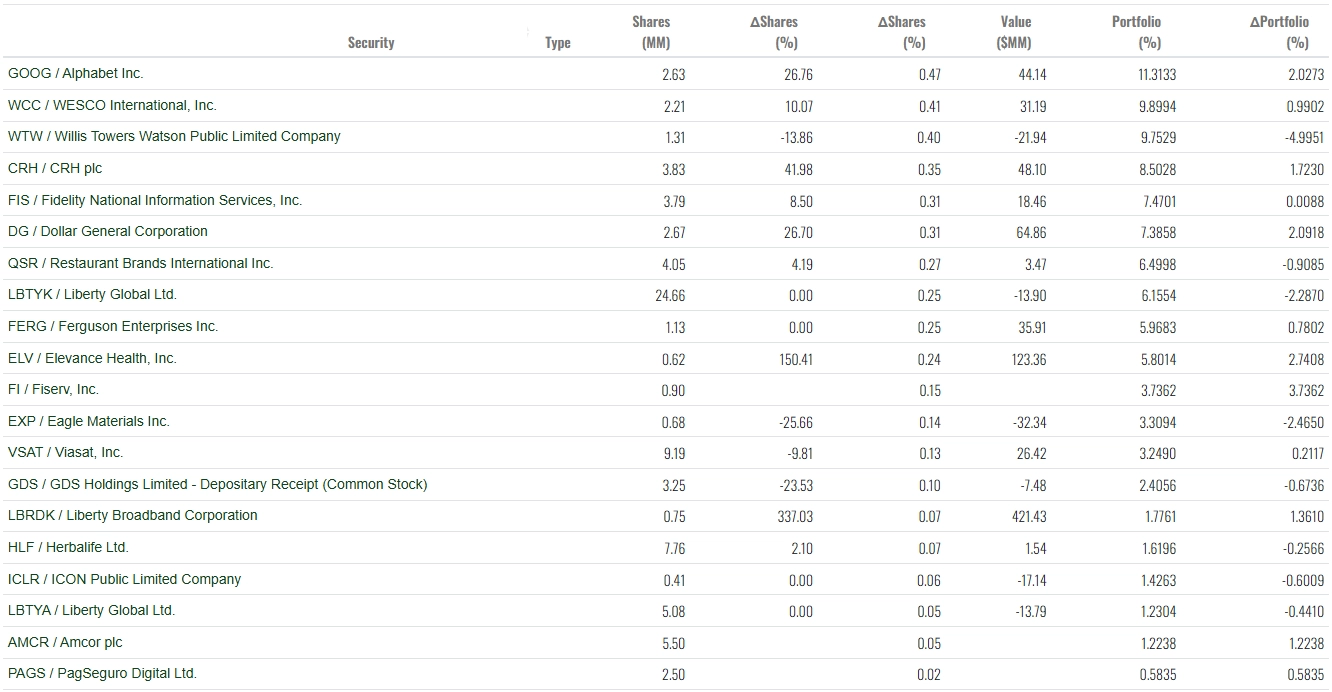The width and height of the screenshot is (1332, 692).
Task: Select the 0.5835 portfolio cell for PagSeguro
Action: (1158, 675)
